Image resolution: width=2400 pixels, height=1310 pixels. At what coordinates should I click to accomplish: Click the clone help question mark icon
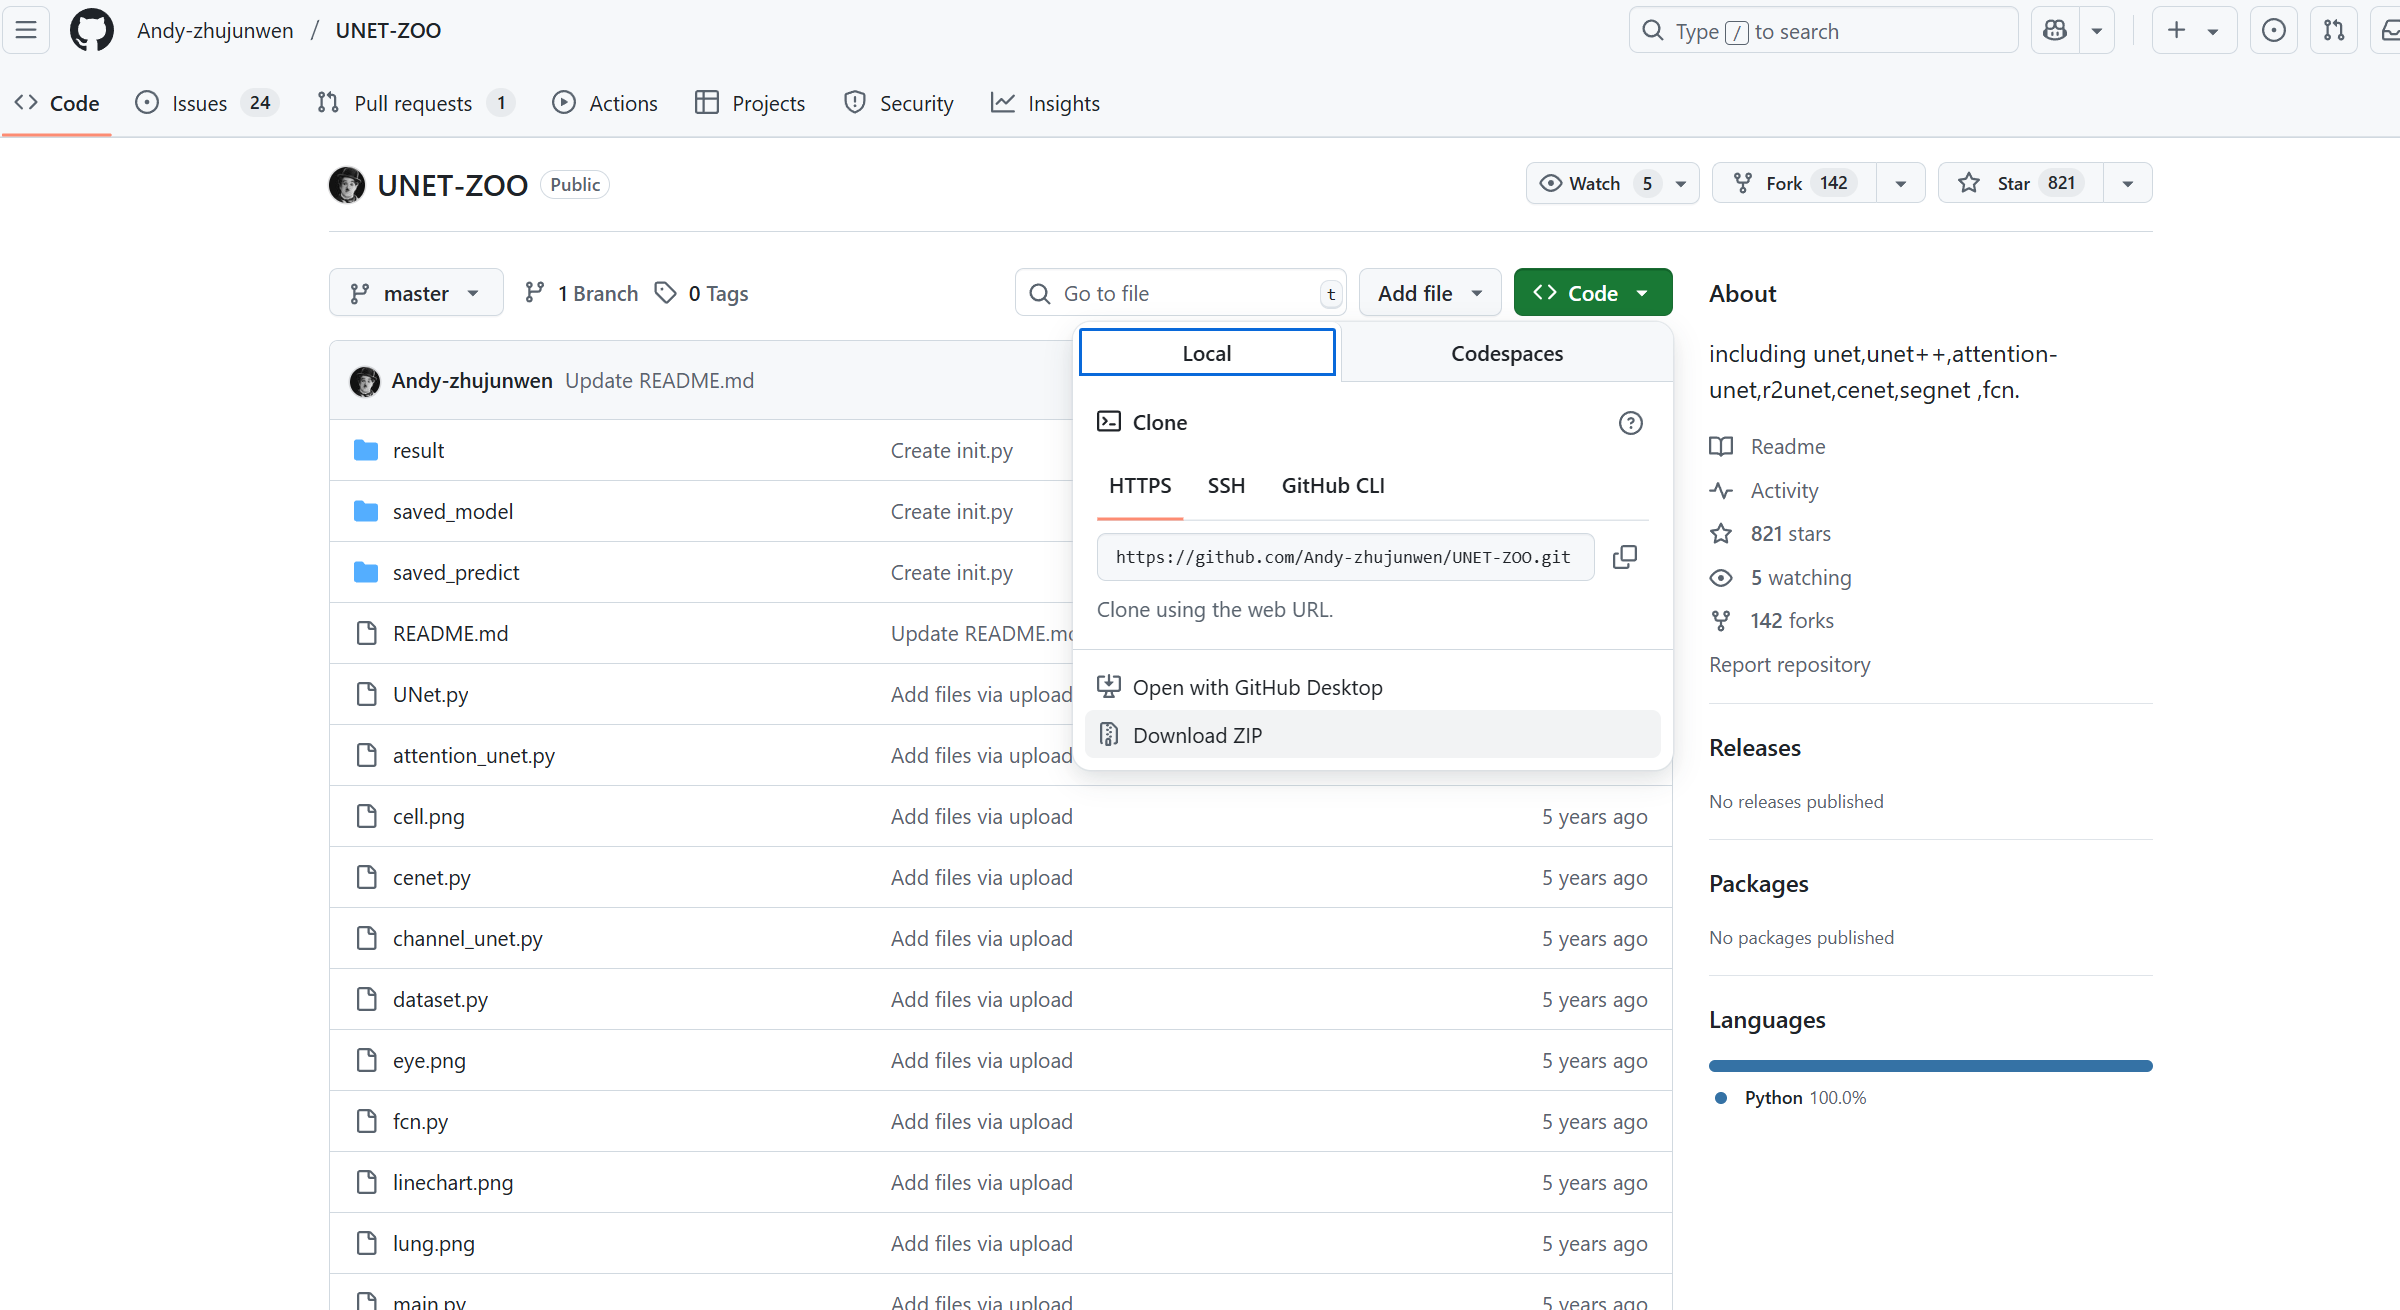(1630, 423)
